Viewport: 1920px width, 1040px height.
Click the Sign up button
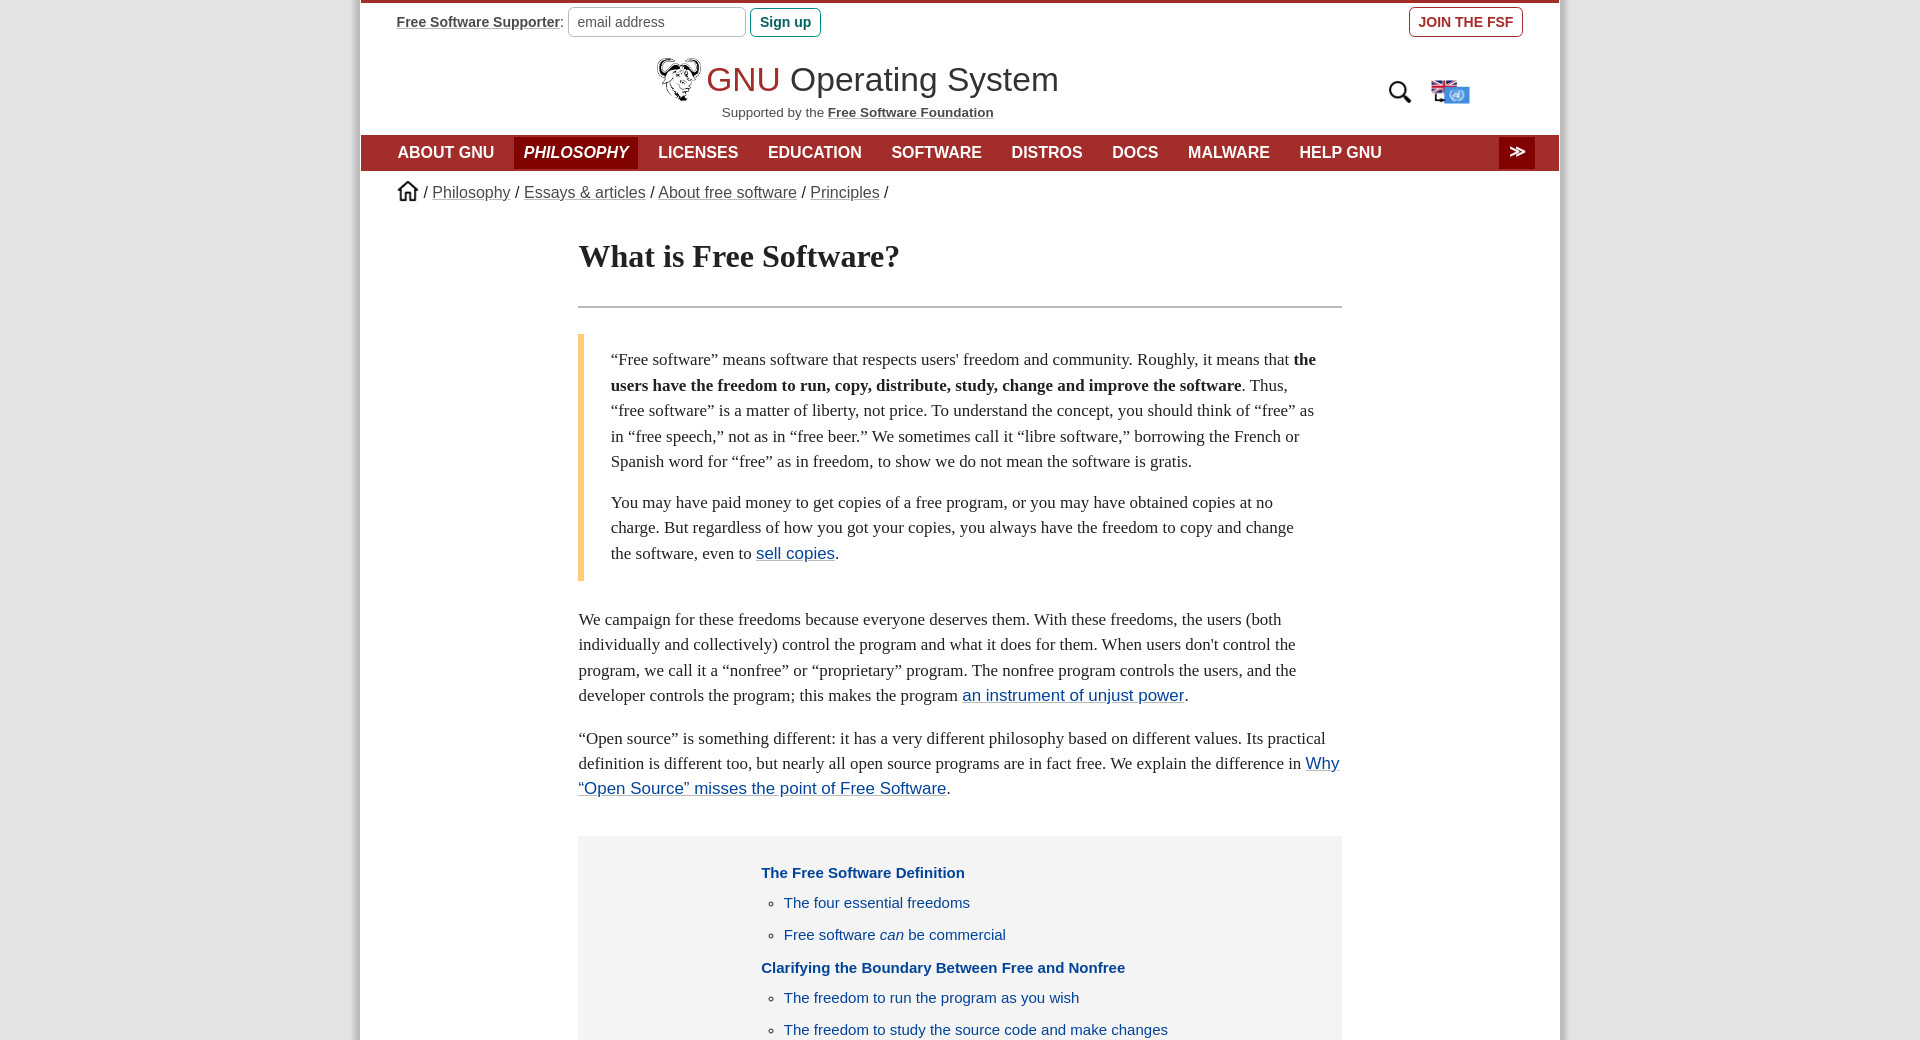click(x=785, y=22)
